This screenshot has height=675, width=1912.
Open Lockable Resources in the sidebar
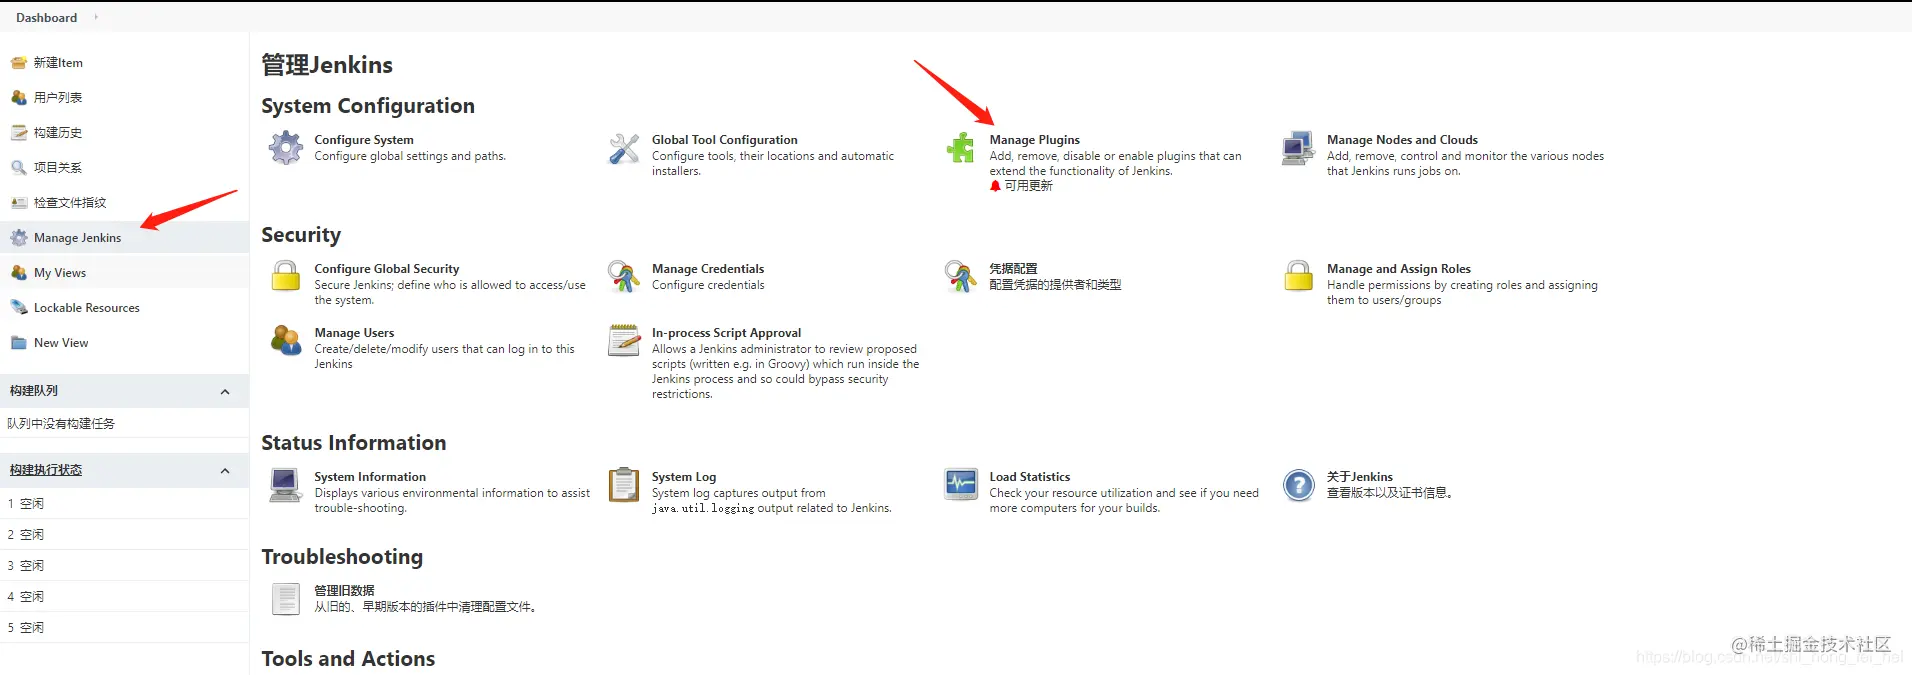(87, 308)
